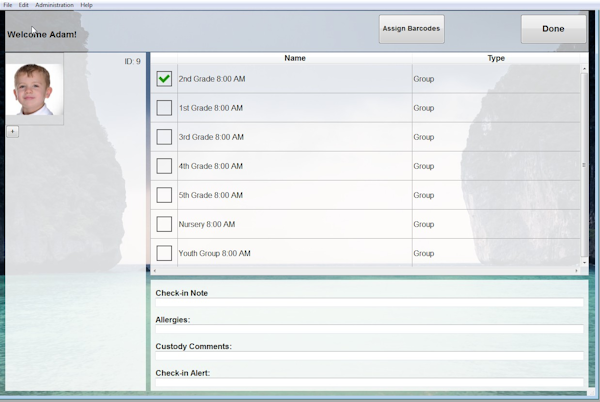Check the 5th Grade 8:00 AM checkbox
Screen dimensions: 600x402
click(164, 195)
